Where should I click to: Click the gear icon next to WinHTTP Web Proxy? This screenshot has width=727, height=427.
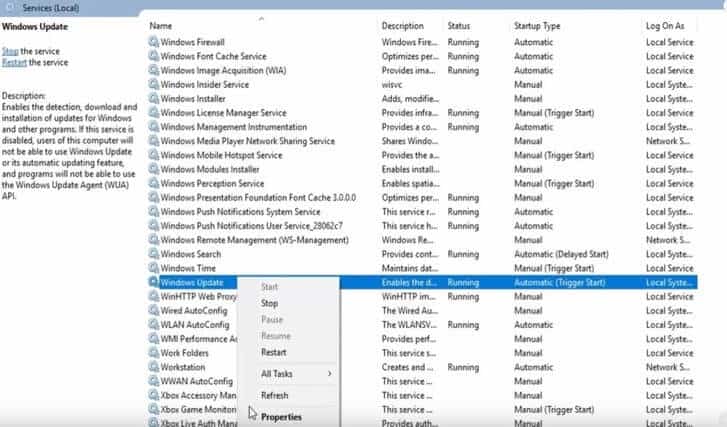(153, 296)
